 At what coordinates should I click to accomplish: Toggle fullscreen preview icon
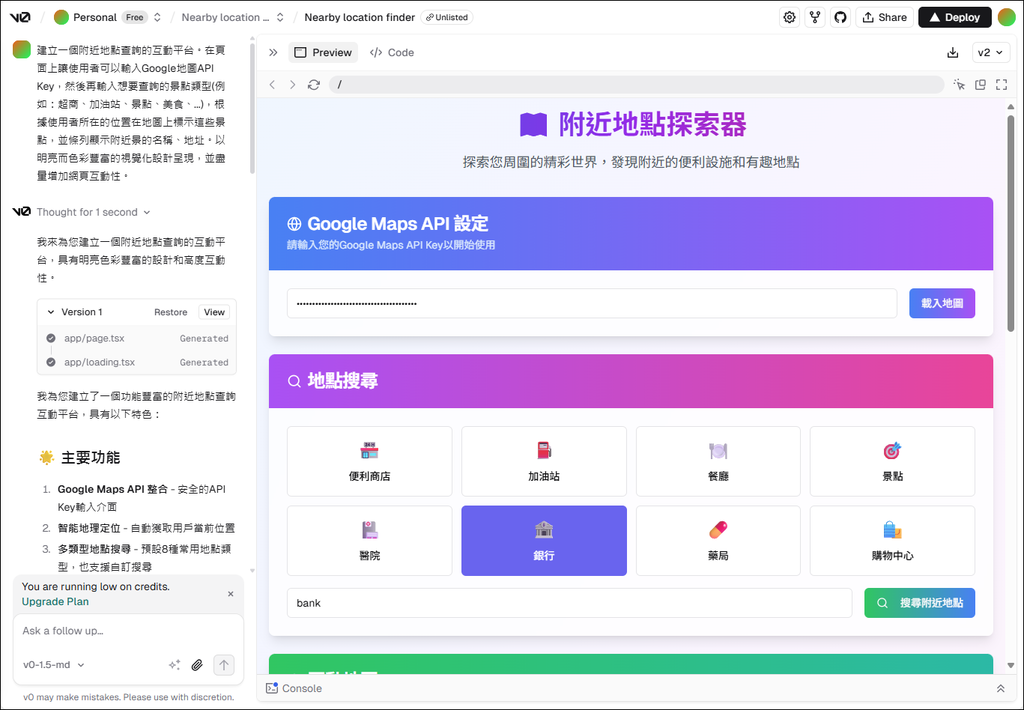(1002, 84)
